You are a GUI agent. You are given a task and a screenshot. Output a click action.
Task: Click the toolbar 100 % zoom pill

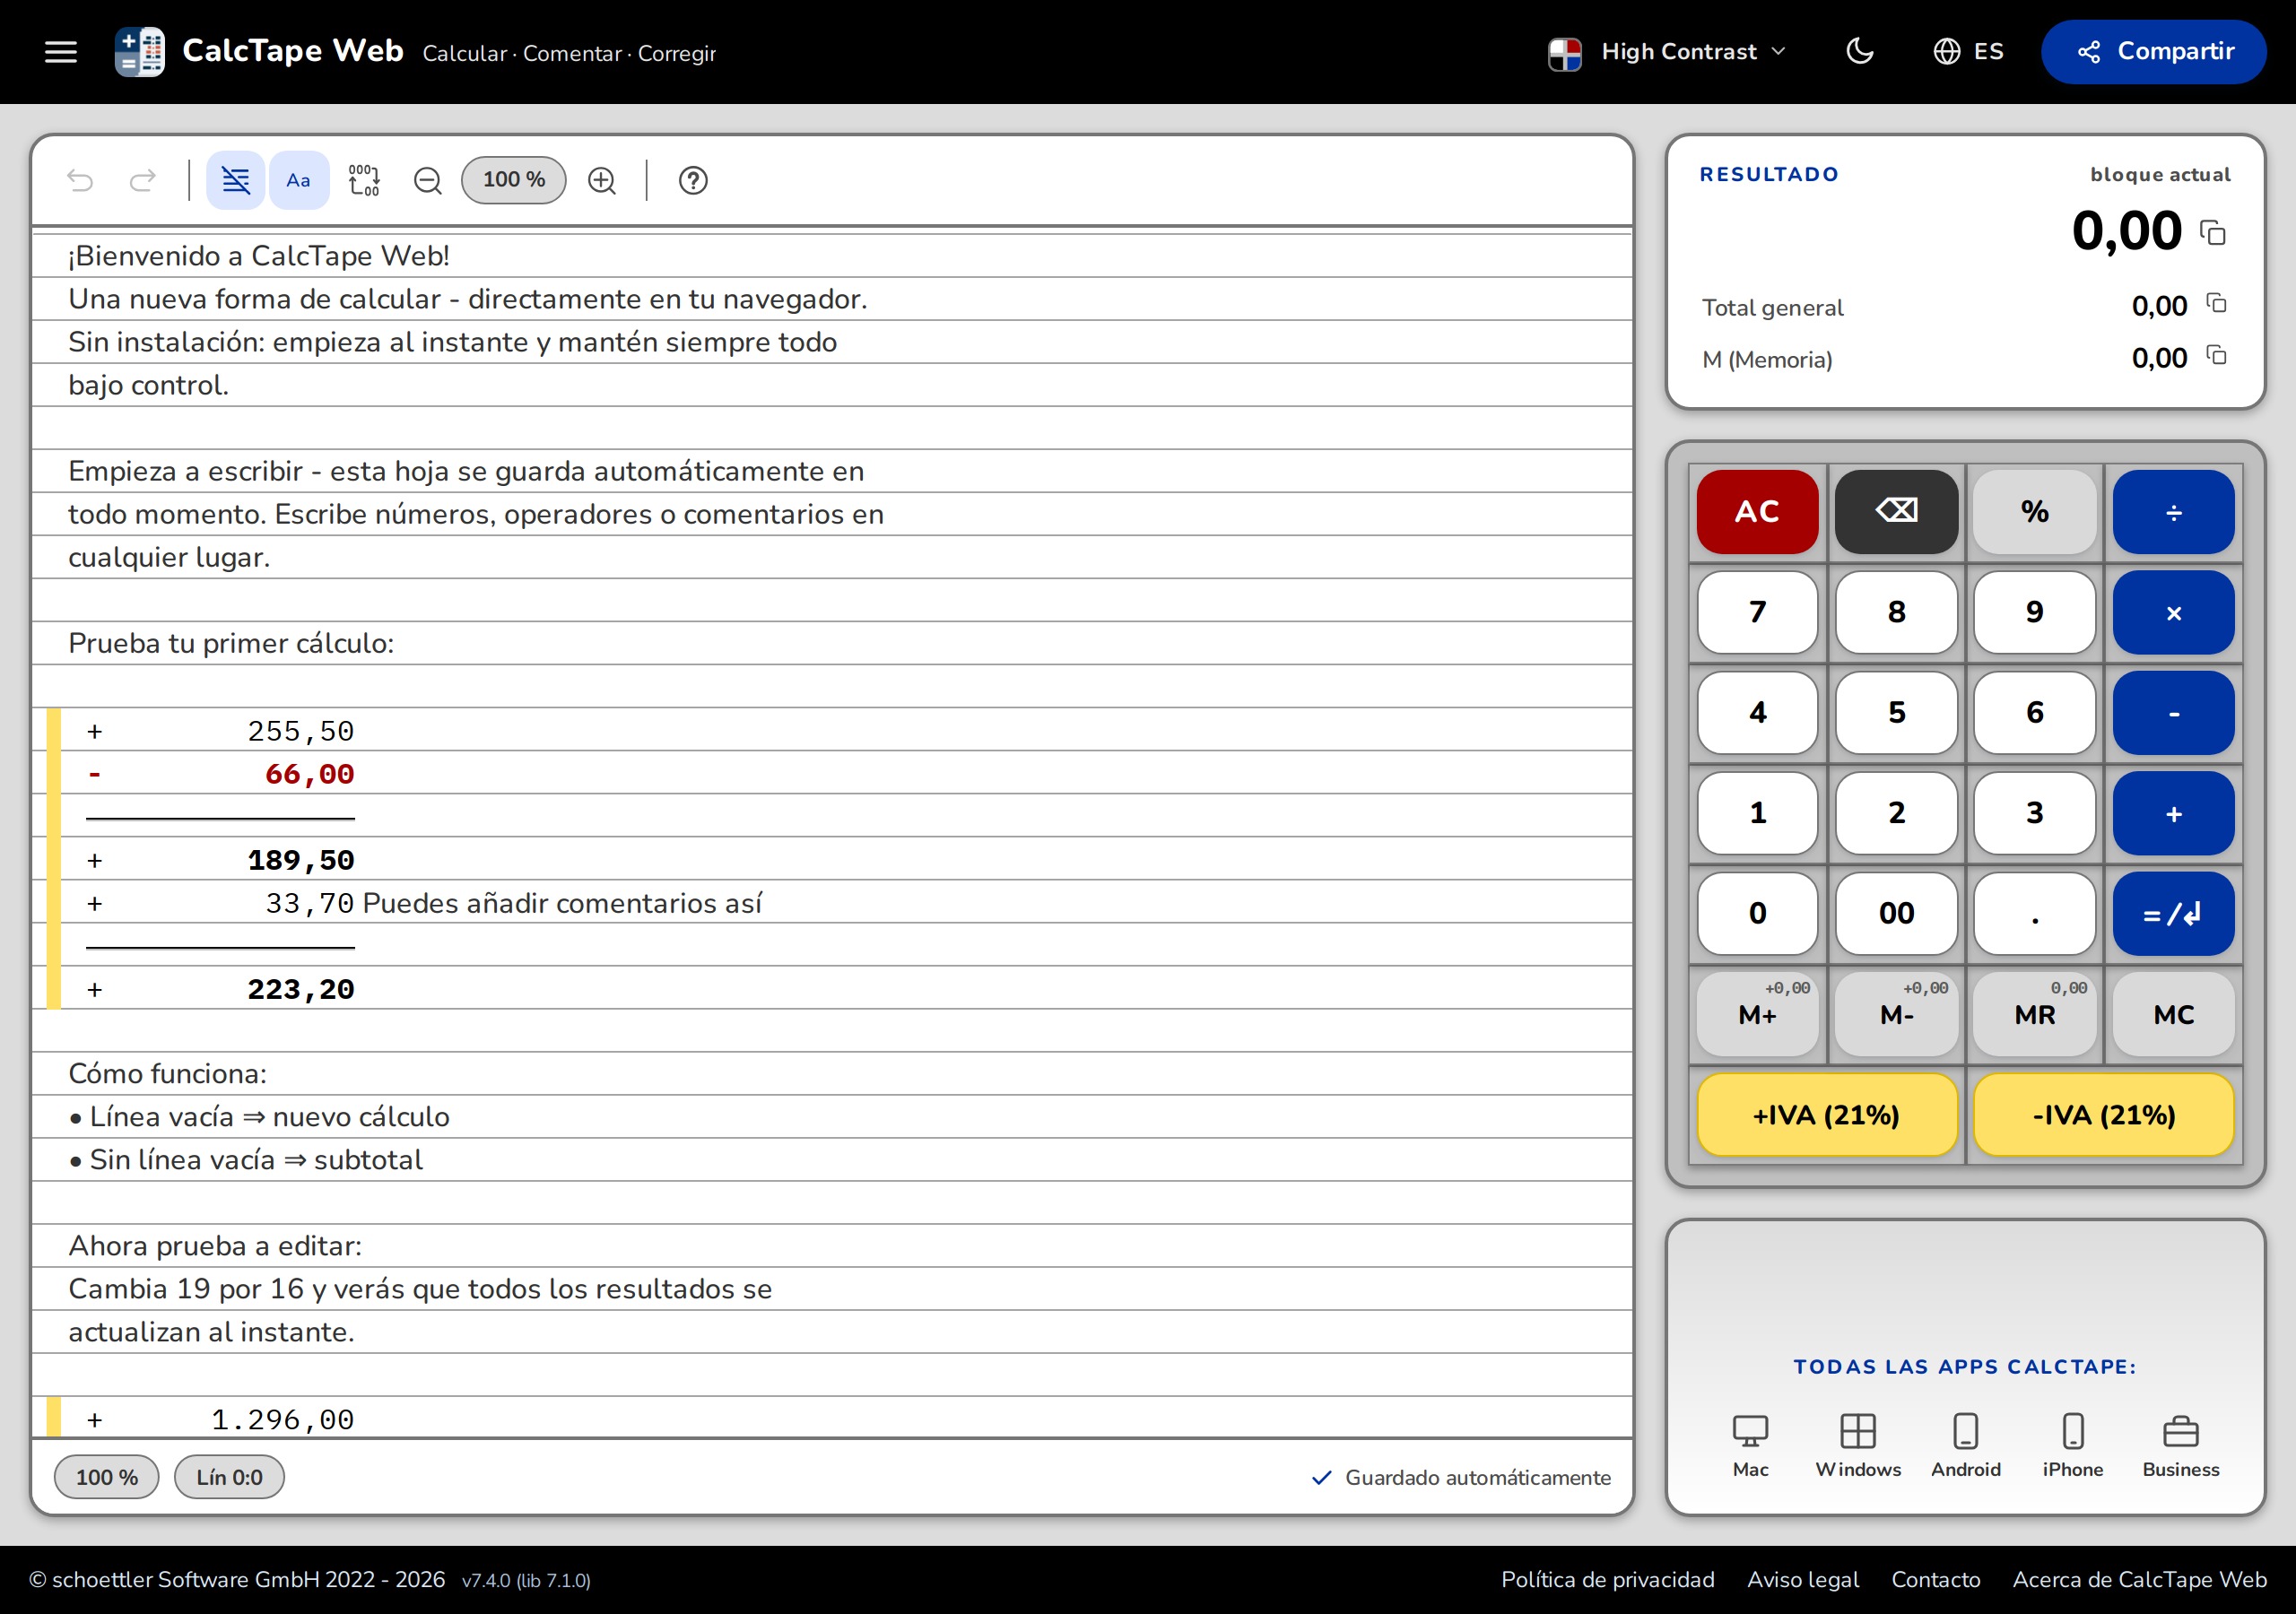coord(513,180)
